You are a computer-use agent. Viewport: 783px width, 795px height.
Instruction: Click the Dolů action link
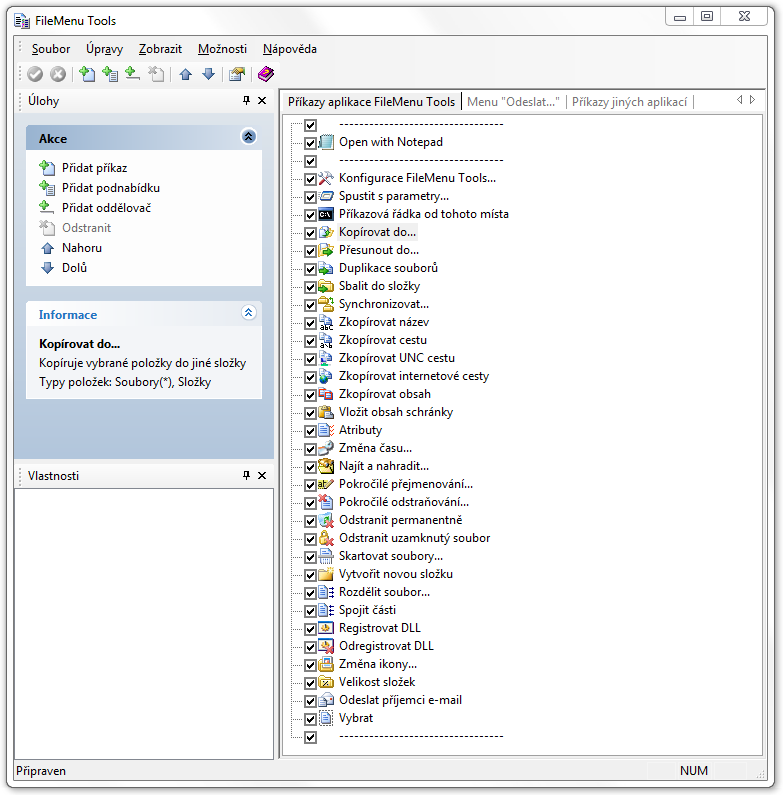[x=74, y=268]
